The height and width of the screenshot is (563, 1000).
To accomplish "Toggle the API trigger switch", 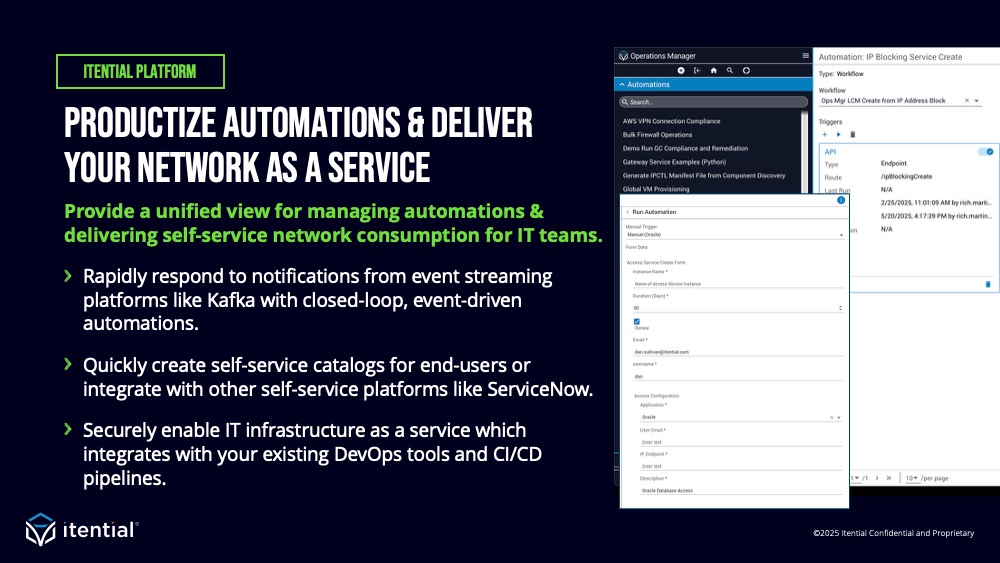I will 985,152.
